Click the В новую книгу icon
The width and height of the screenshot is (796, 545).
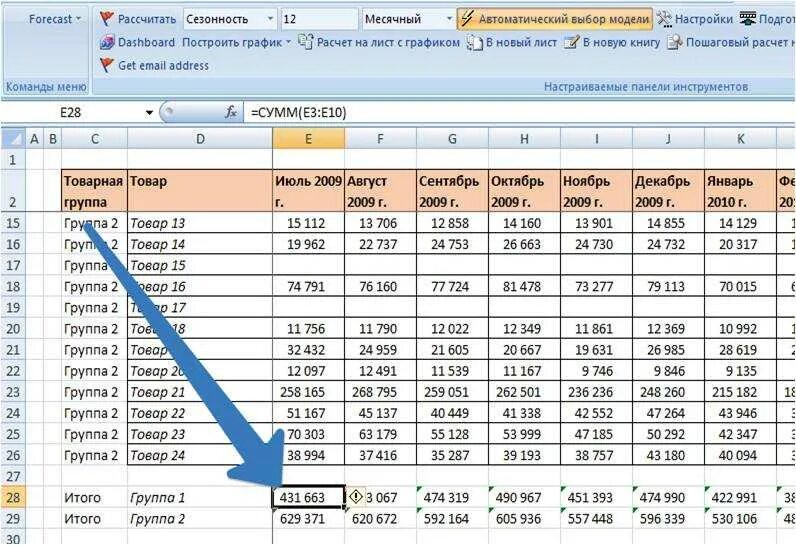(572, 42)
